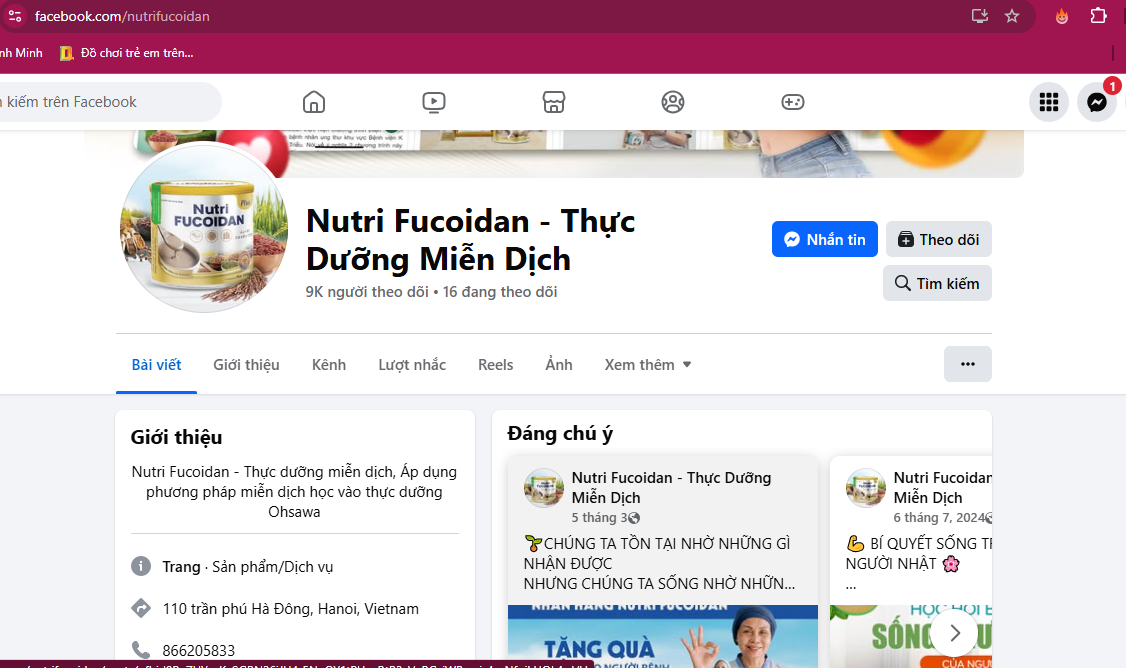Switch to the Reels tab
Screen dimensions: 1126x668
[x=495, y=365]
